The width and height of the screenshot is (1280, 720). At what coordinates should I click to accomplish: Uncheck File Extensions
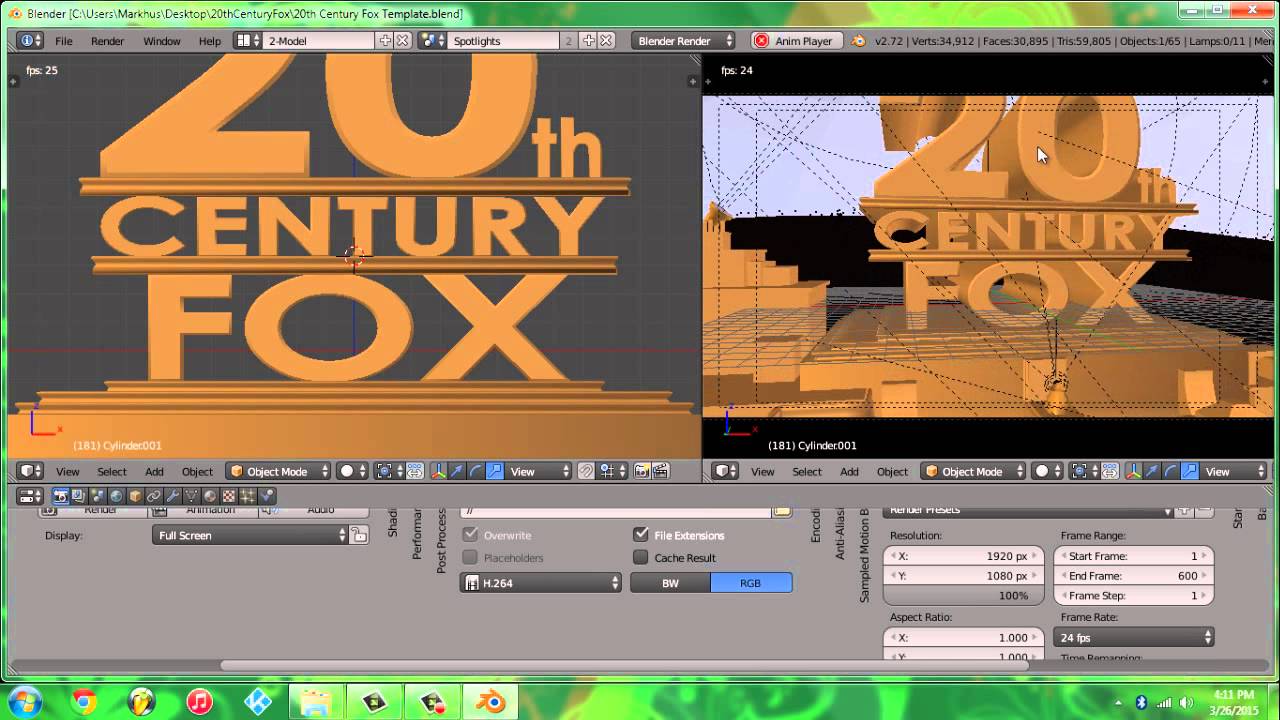[x=641, y=535]
